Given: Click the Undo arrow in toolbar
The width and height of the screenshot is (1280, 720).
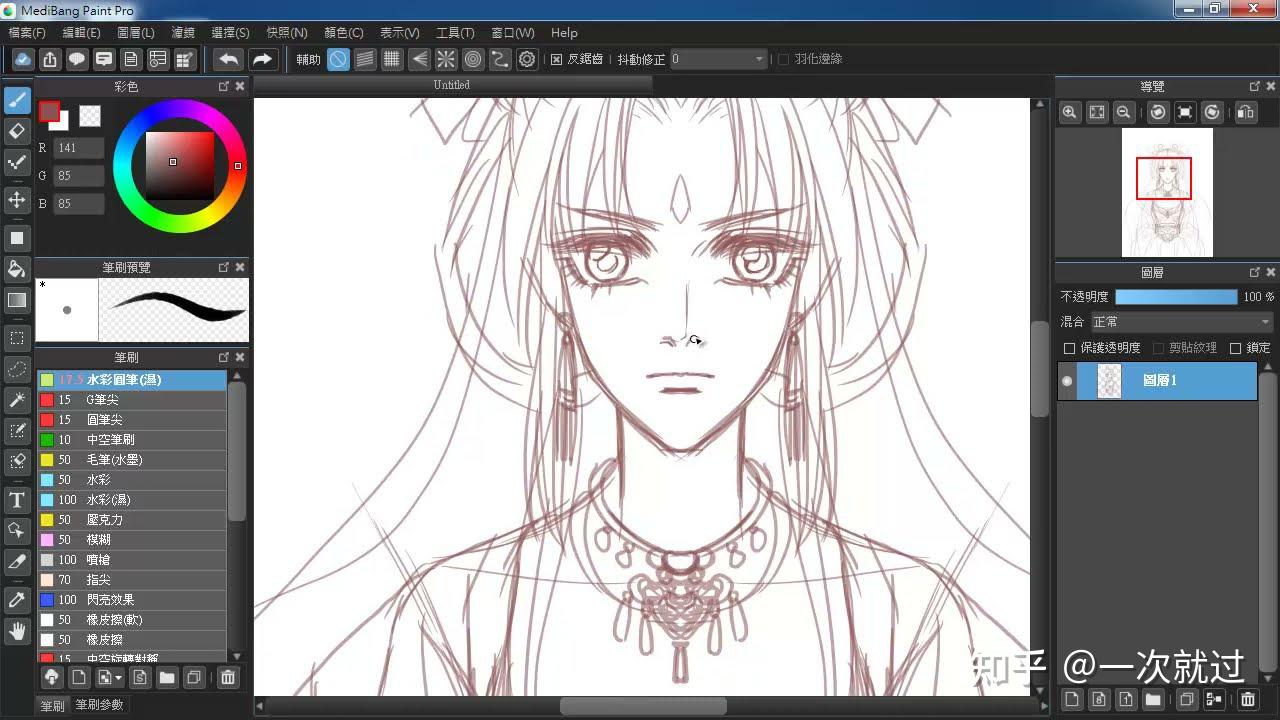Looking at the screenshot, I should coord(229,59).
